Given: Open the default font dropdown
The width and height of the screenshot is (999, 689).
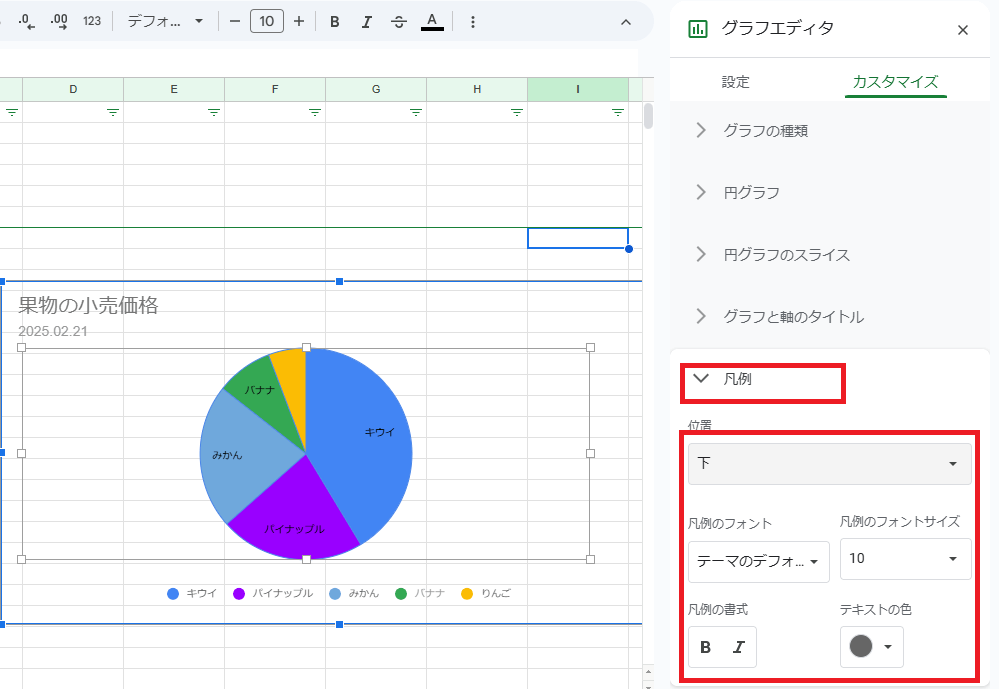Looking at the screenshot, I should coord(165,22).
